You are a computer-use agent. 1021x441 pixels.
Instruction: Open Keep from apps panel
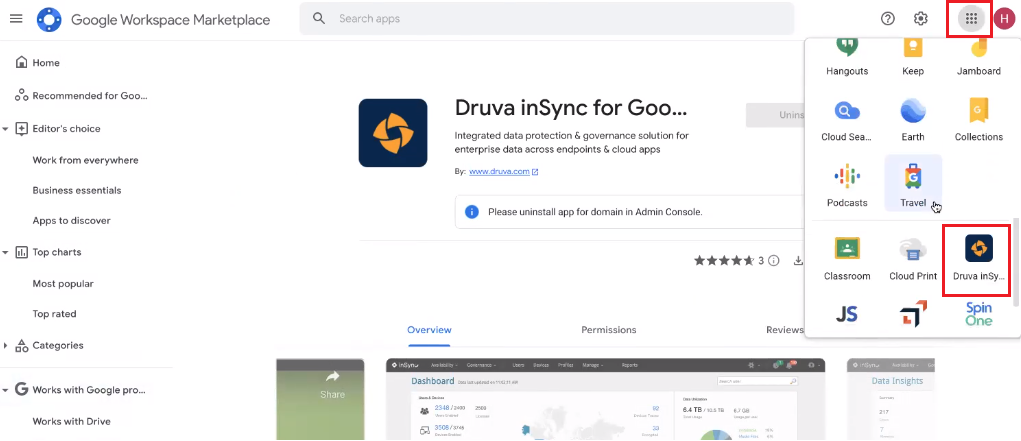click(912, 57)
